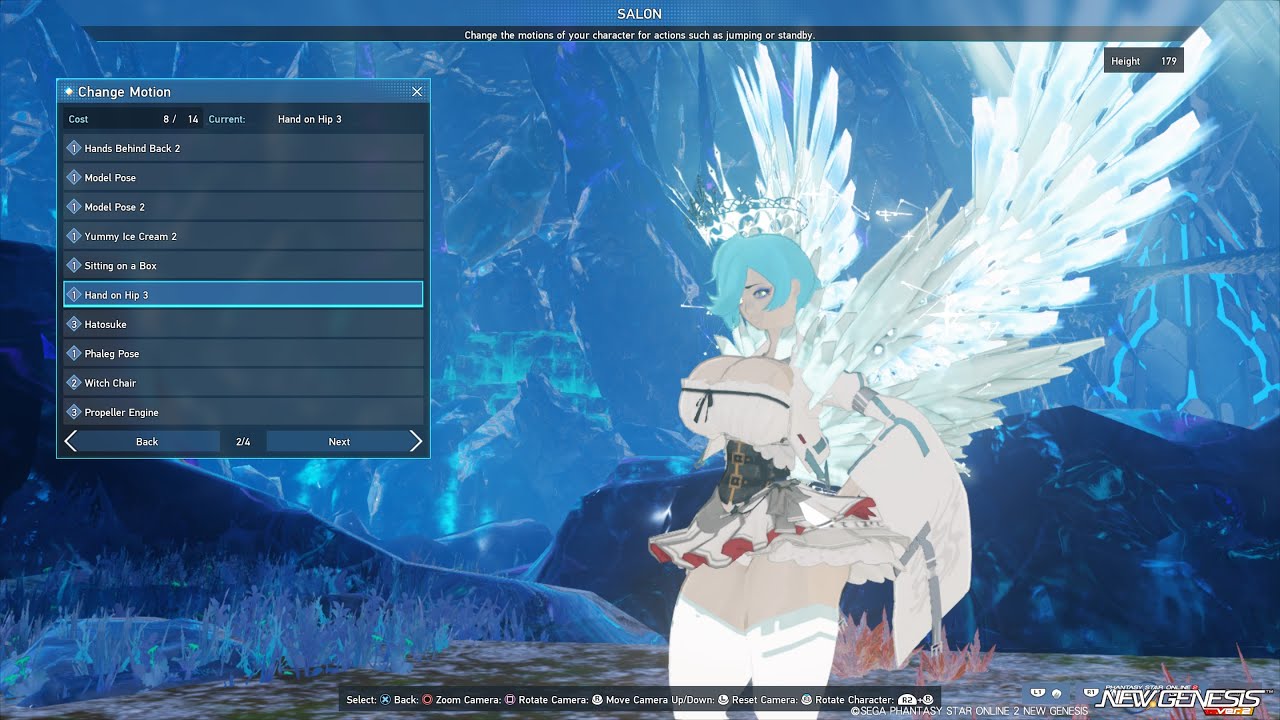Click the cross button icon for Select
This screenshot has height=720, width=1280.
(x=384, y=700)
